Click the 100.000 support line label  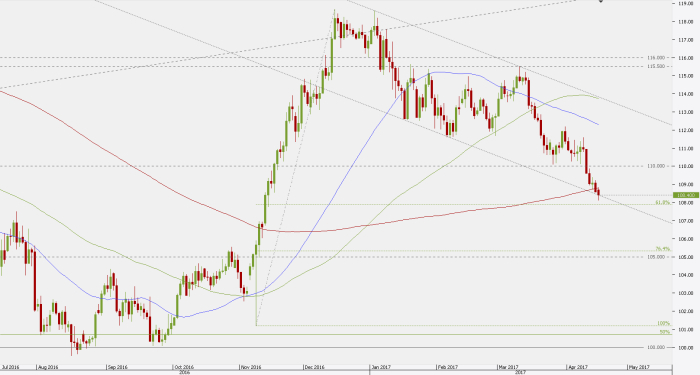point(656,347)
